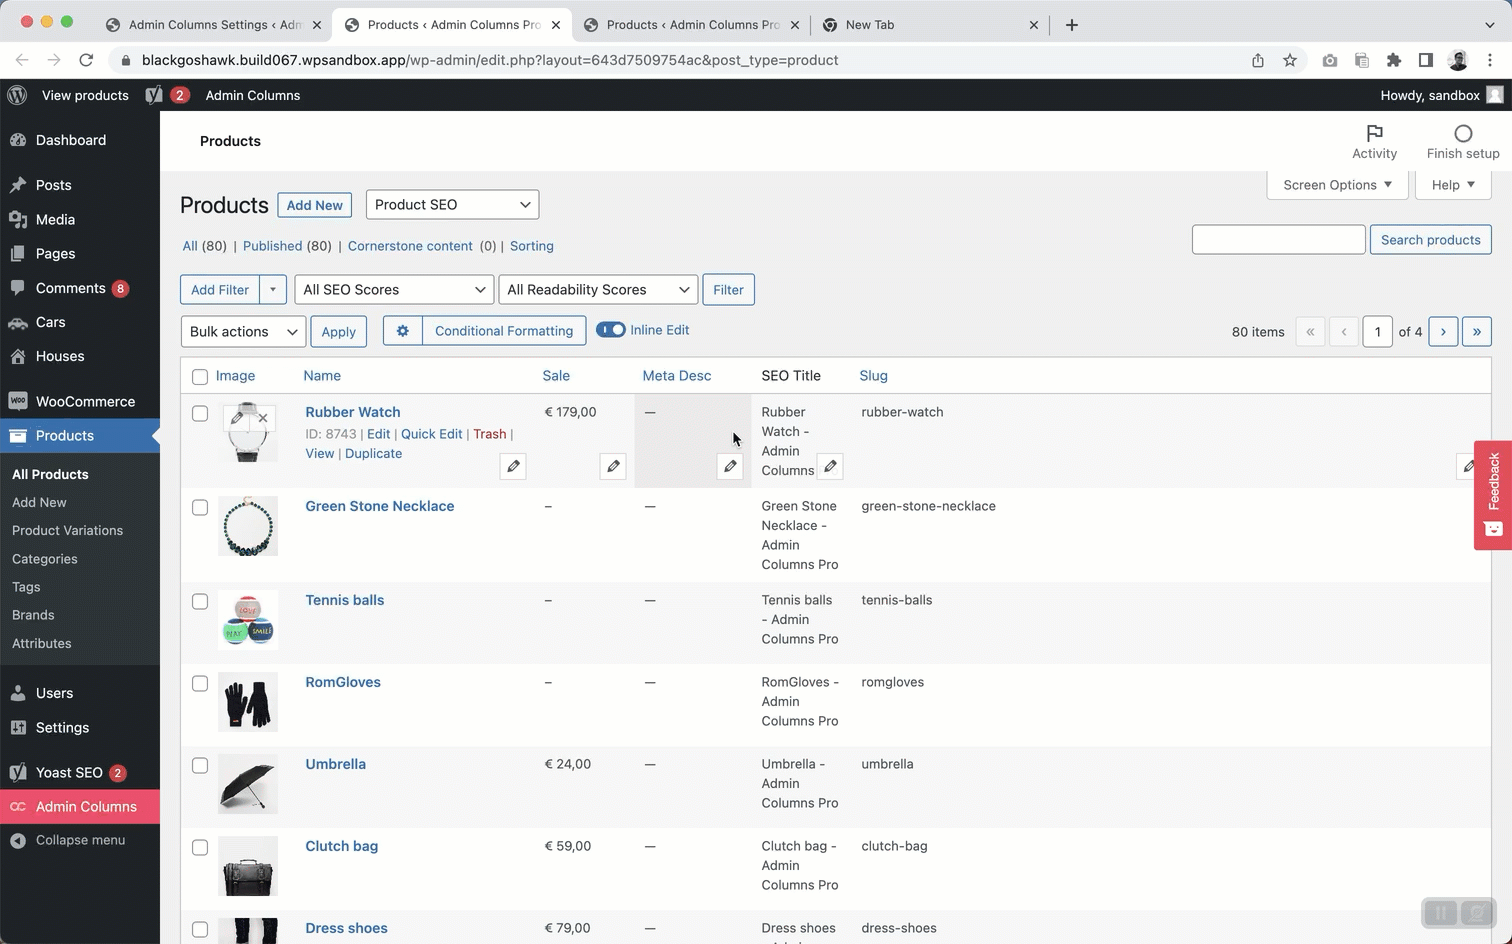Image resolution: width=1512 pixels, height=944 pixels.
Task: Select the RomGloves row checkbox
Action: pyautogui.click(x=200, y=683)
